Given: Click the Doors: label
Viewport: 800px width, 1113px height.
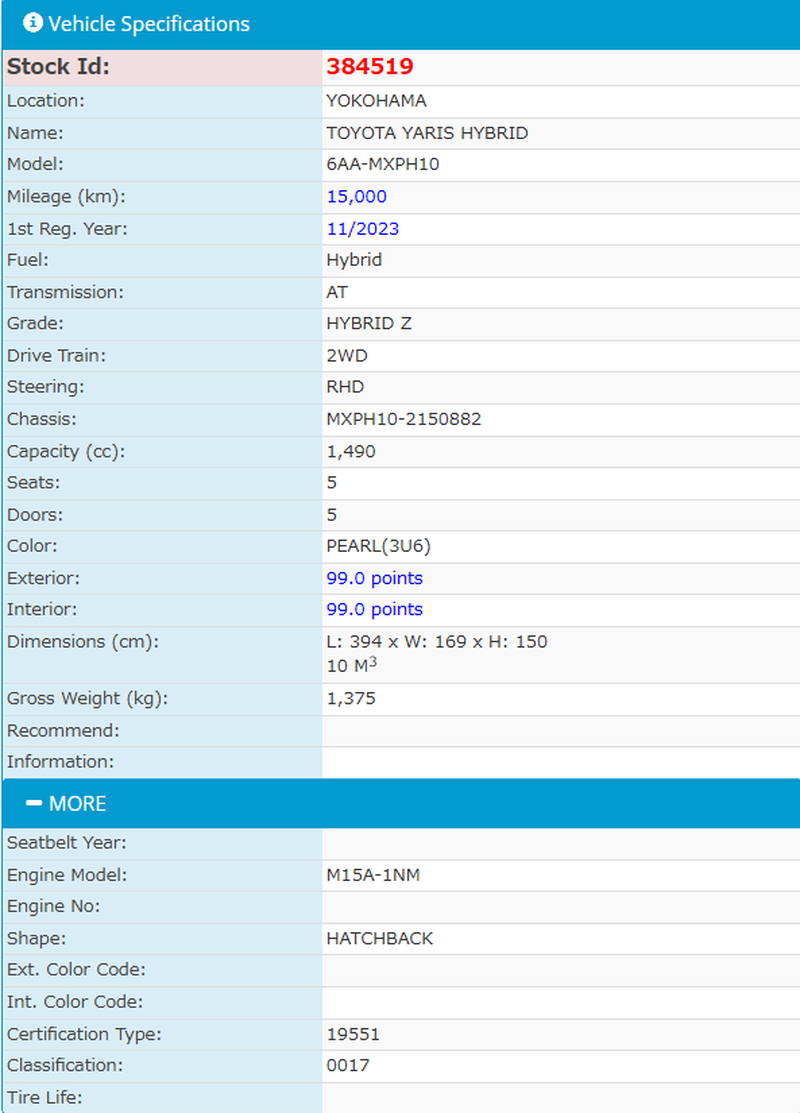Looking at the screenshot, I should pos(35,515).
